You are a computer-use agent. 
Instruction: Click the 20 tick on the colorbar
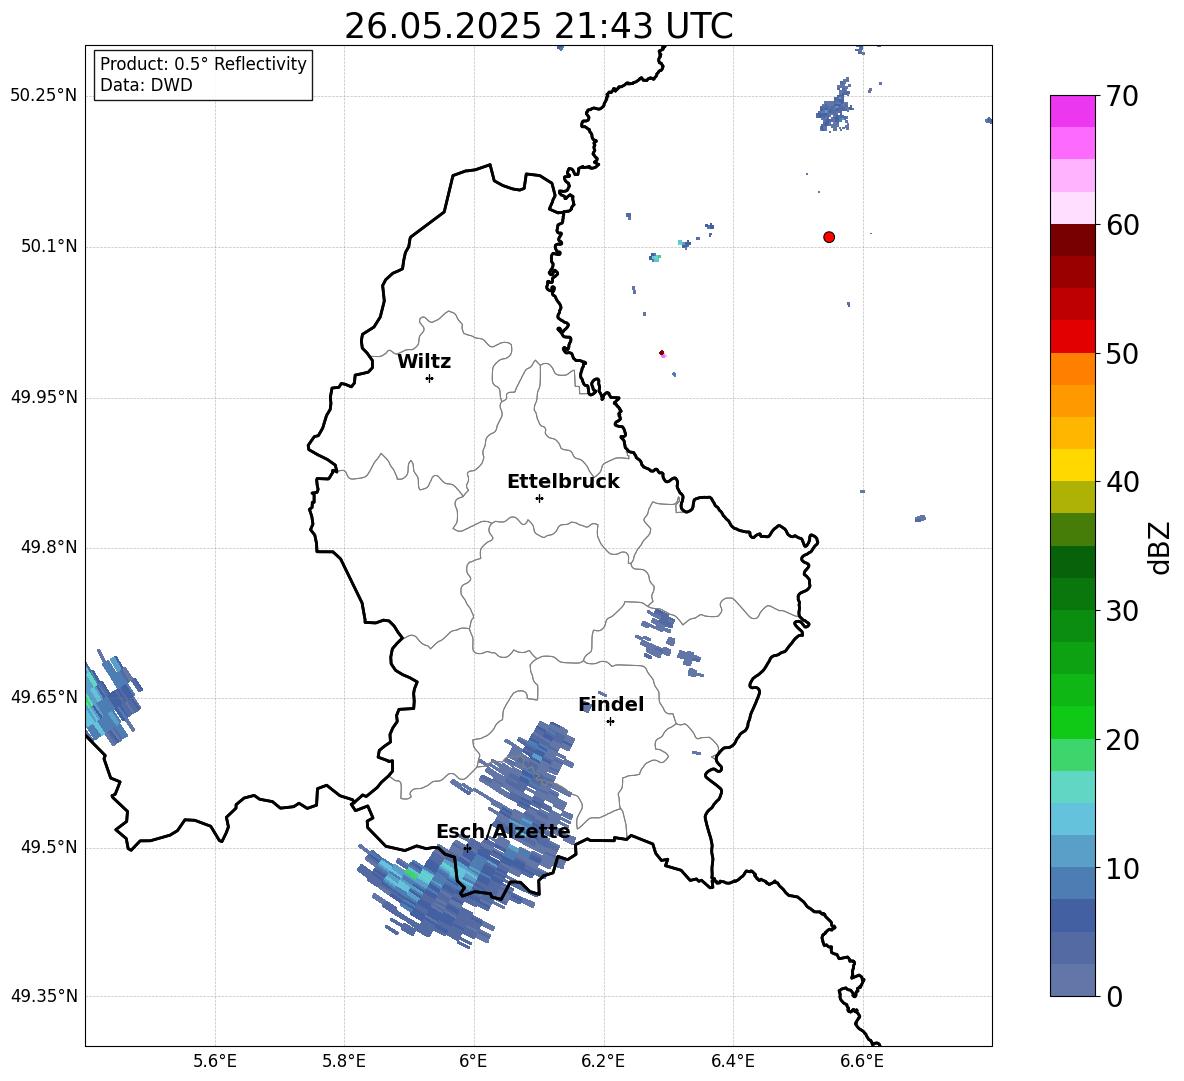1122,740
